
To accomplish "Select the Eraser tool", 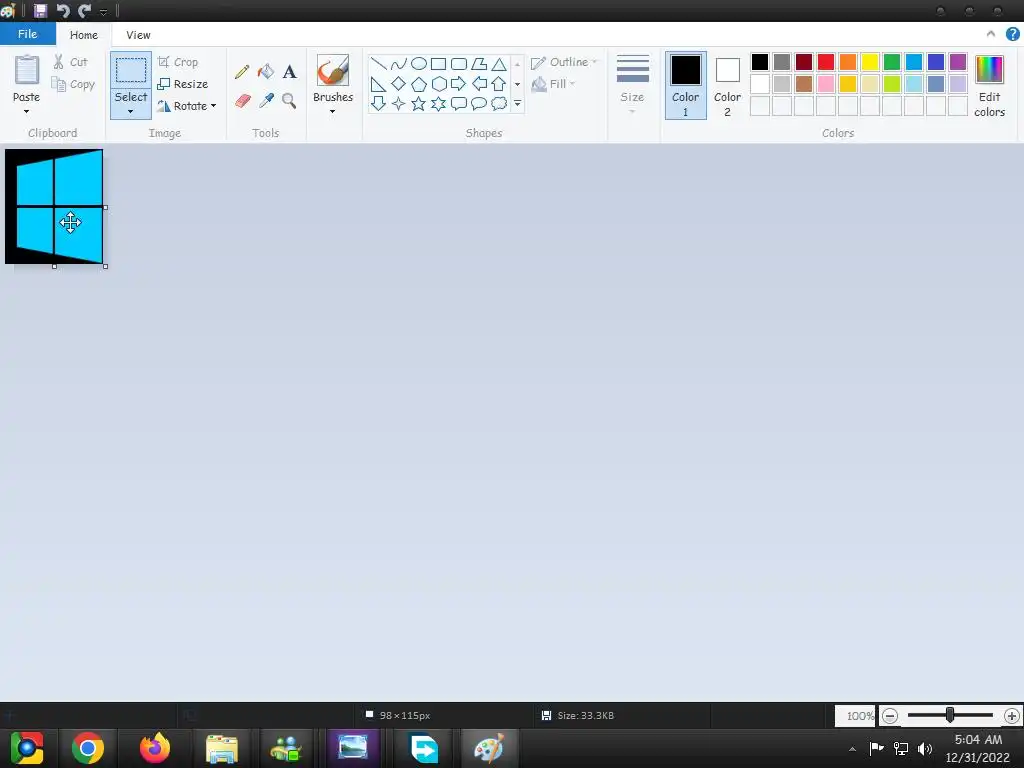I will coord(242,101).
